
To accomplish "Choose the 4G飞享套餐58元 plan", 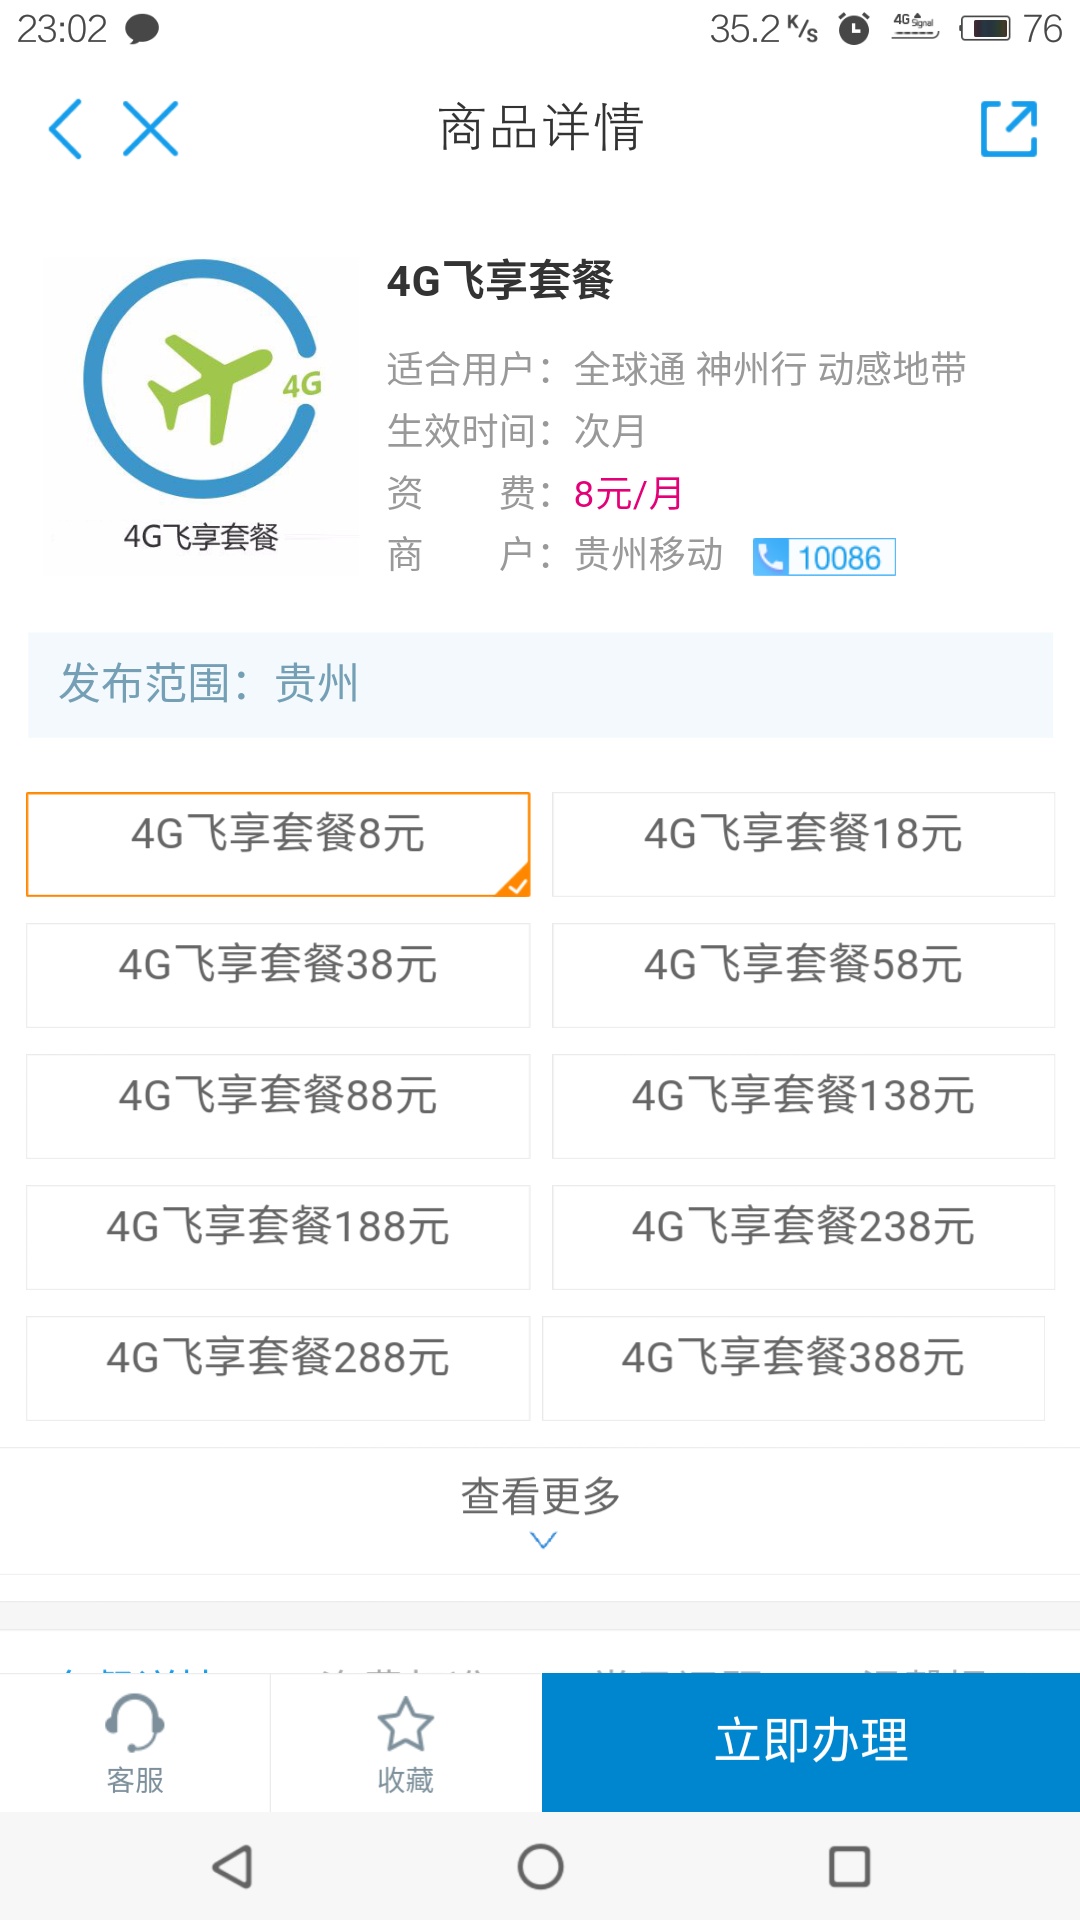I will pyautogui.click(x=803, y=975).
